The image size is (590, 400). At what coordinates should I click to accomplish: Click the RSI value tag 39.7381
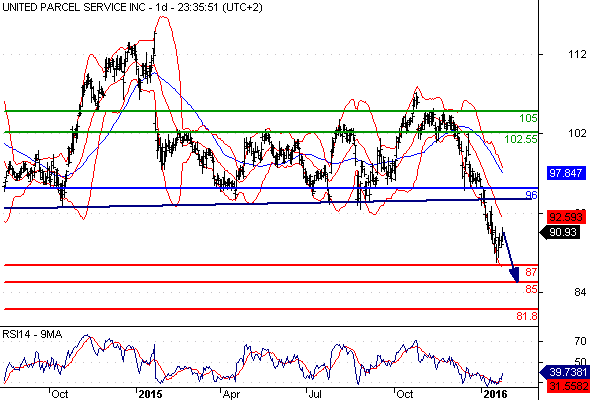564,373
